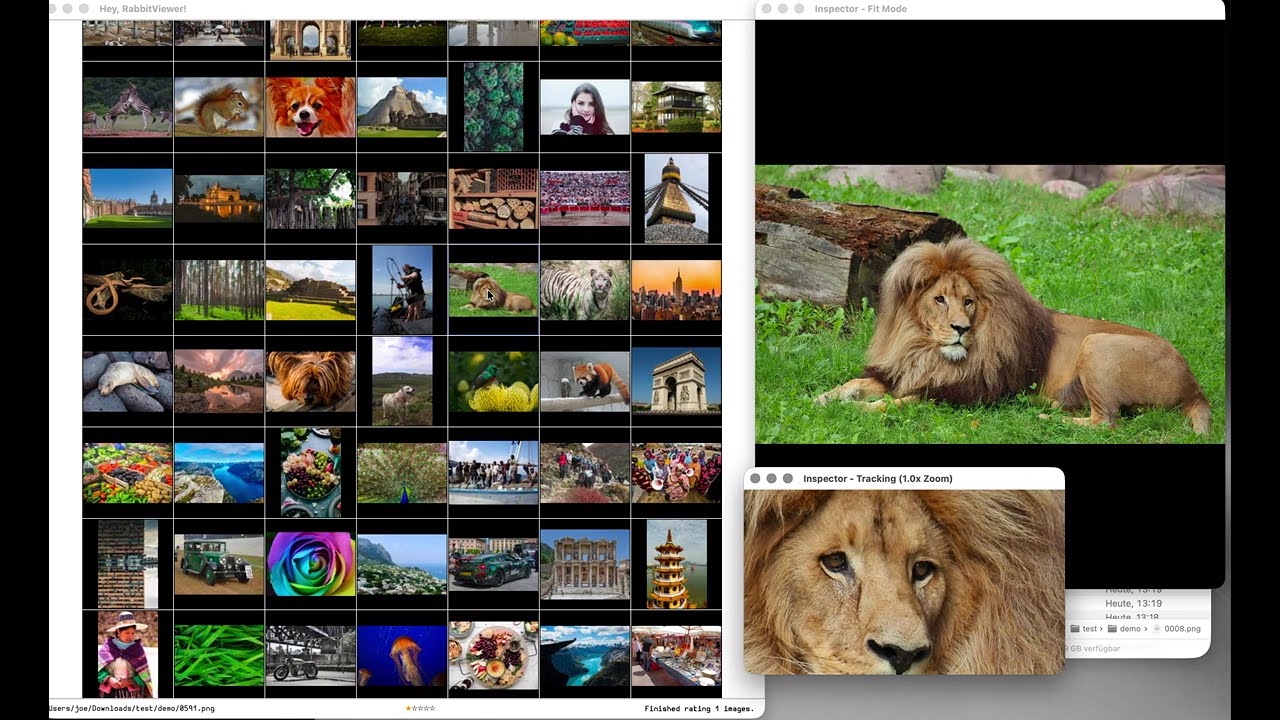1280x720 pixels.
Task: Choose the Arc de Triomphe thumbnail
Action: coord(676,381)
